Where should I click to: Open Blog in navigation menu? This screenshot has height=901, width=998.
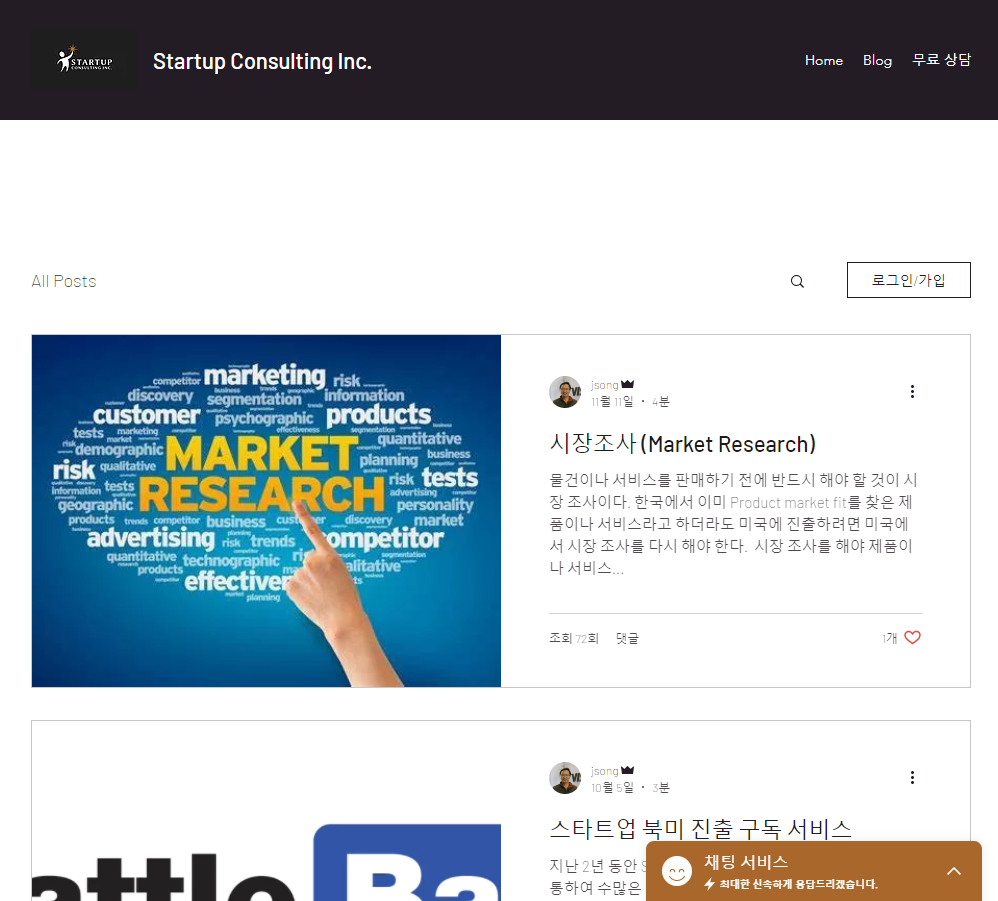[877, 60]
